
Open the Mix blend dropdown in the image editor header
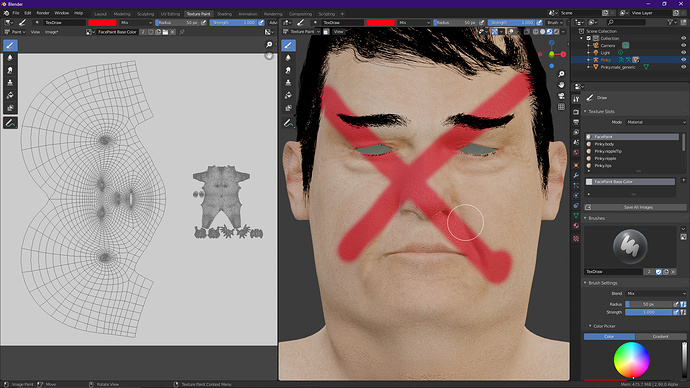136,22
